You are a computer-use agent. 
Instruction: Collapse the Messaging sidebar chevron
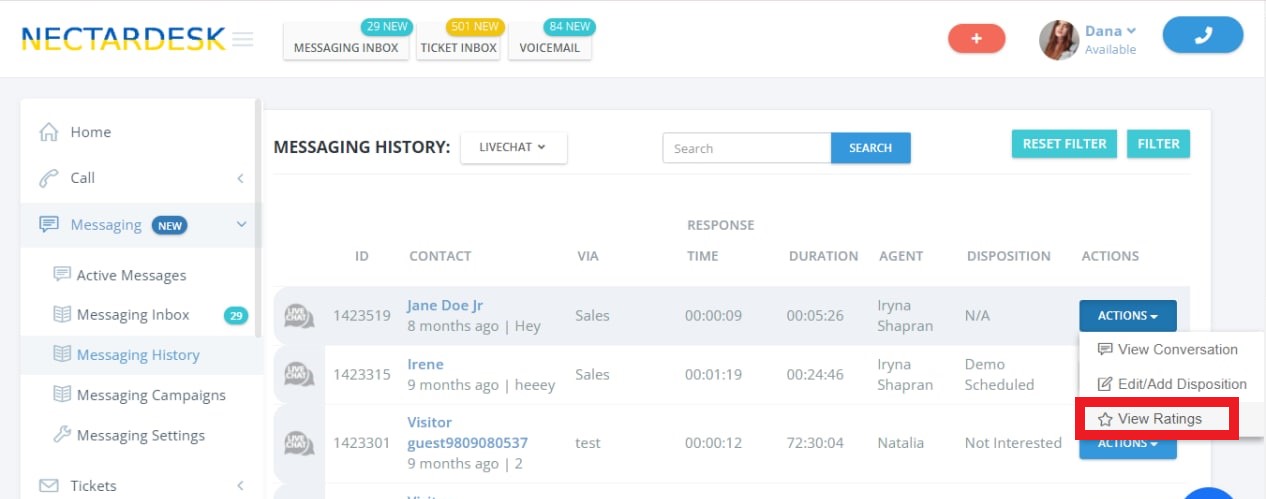coord(240,225)
